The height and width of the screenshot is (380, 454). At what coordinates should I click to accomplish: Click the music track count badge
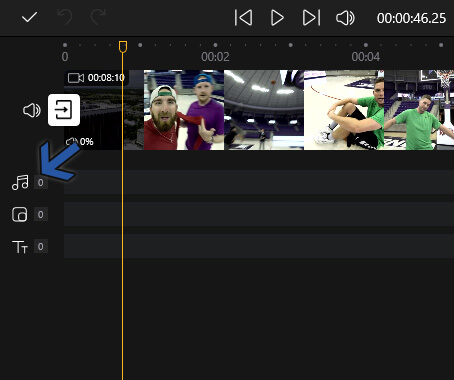coord(41,183)
